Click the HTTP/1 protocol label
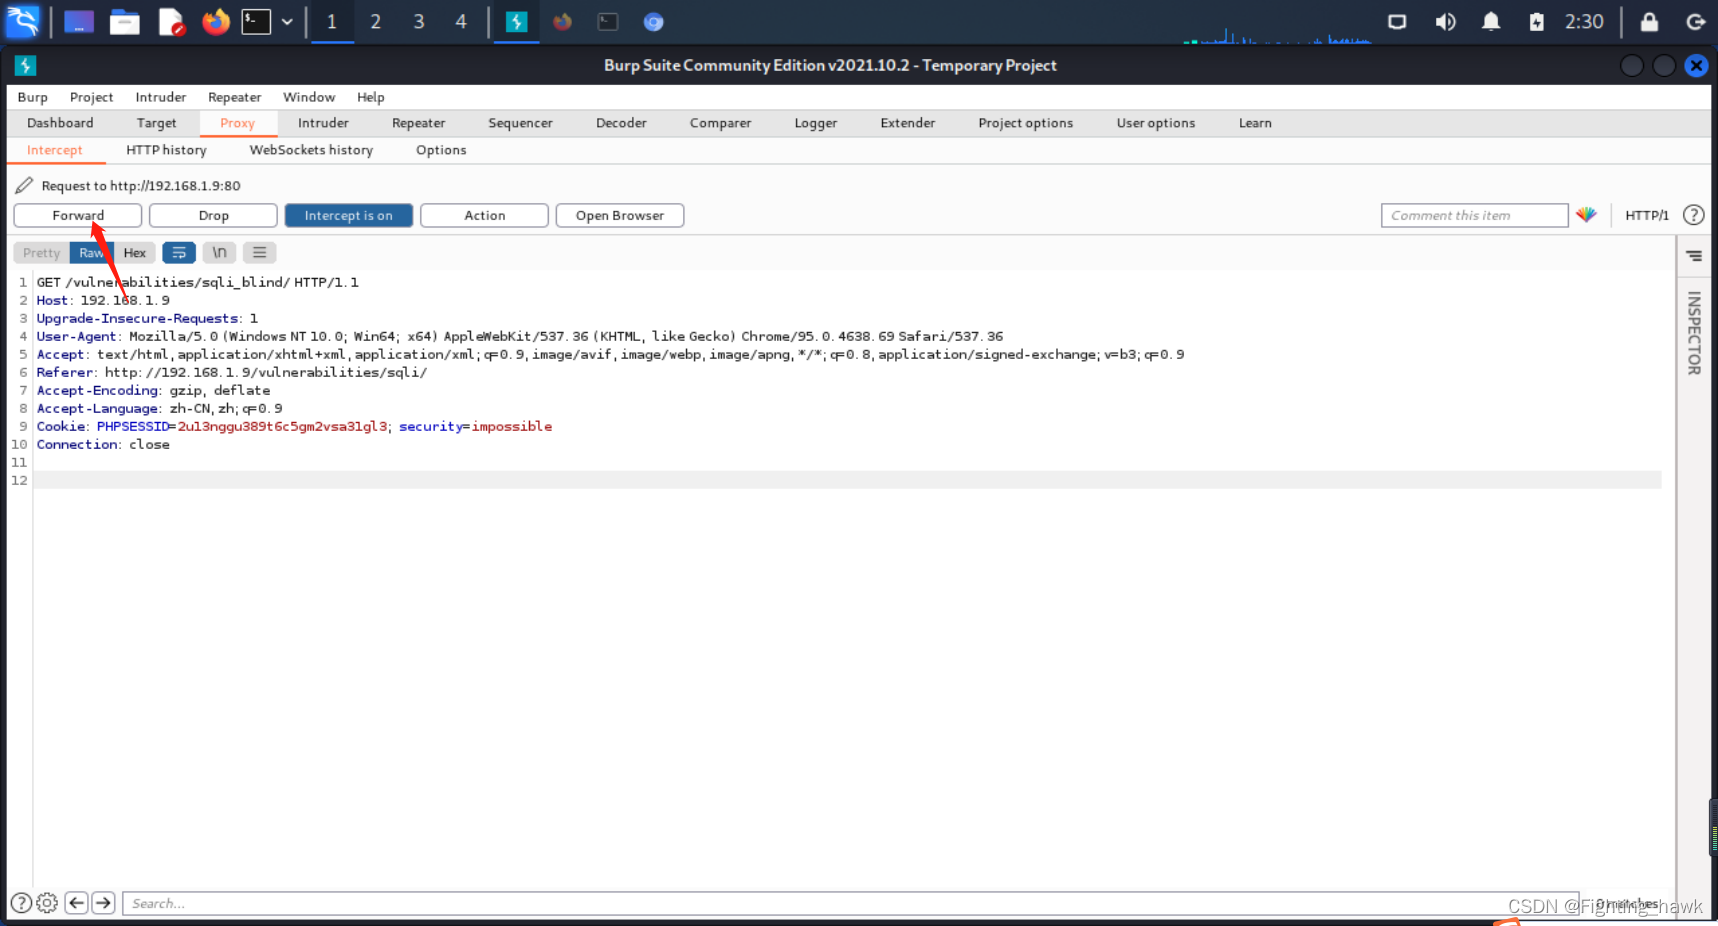Viewport: 1718px width, 926px height. [1647, 215]
